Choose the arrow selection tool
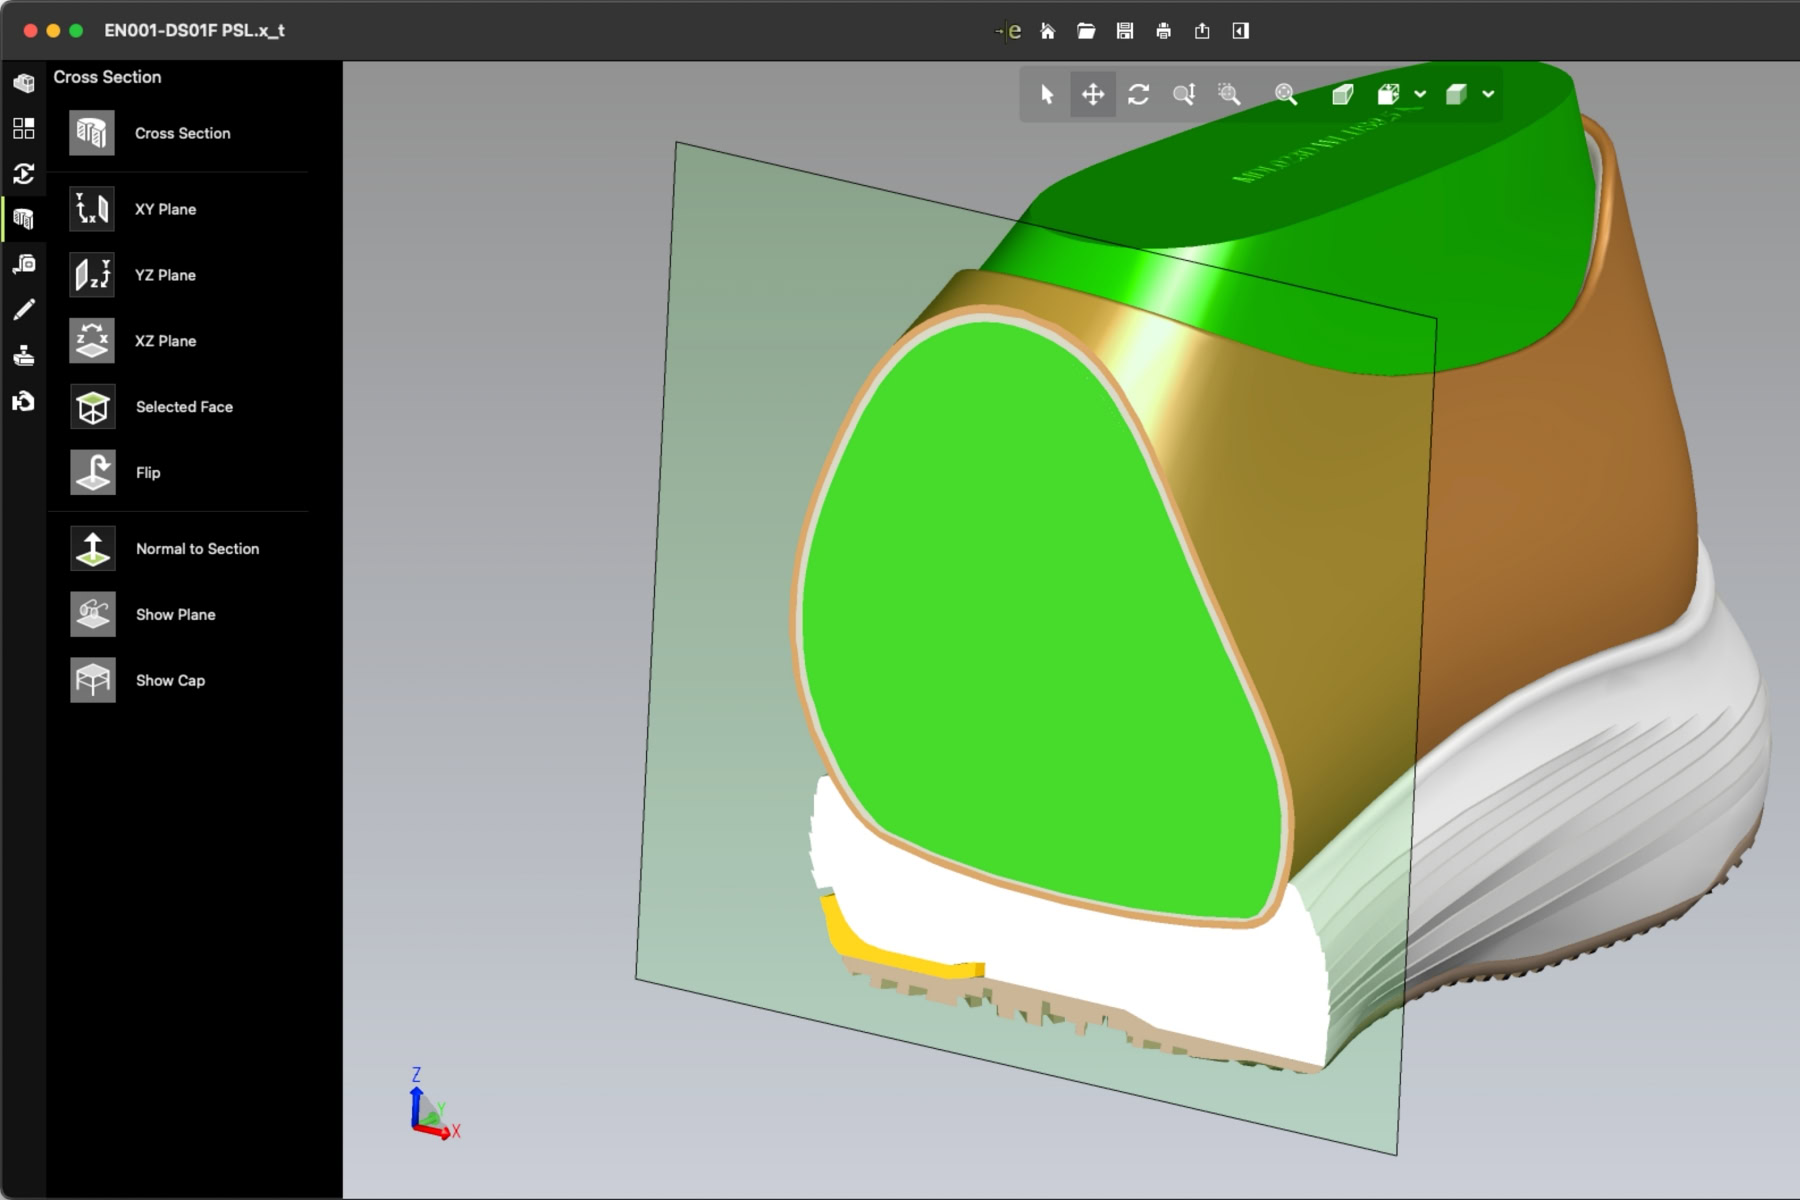The width and height of the screenshot is (1800, 1200). click(x=1046, y=94)
